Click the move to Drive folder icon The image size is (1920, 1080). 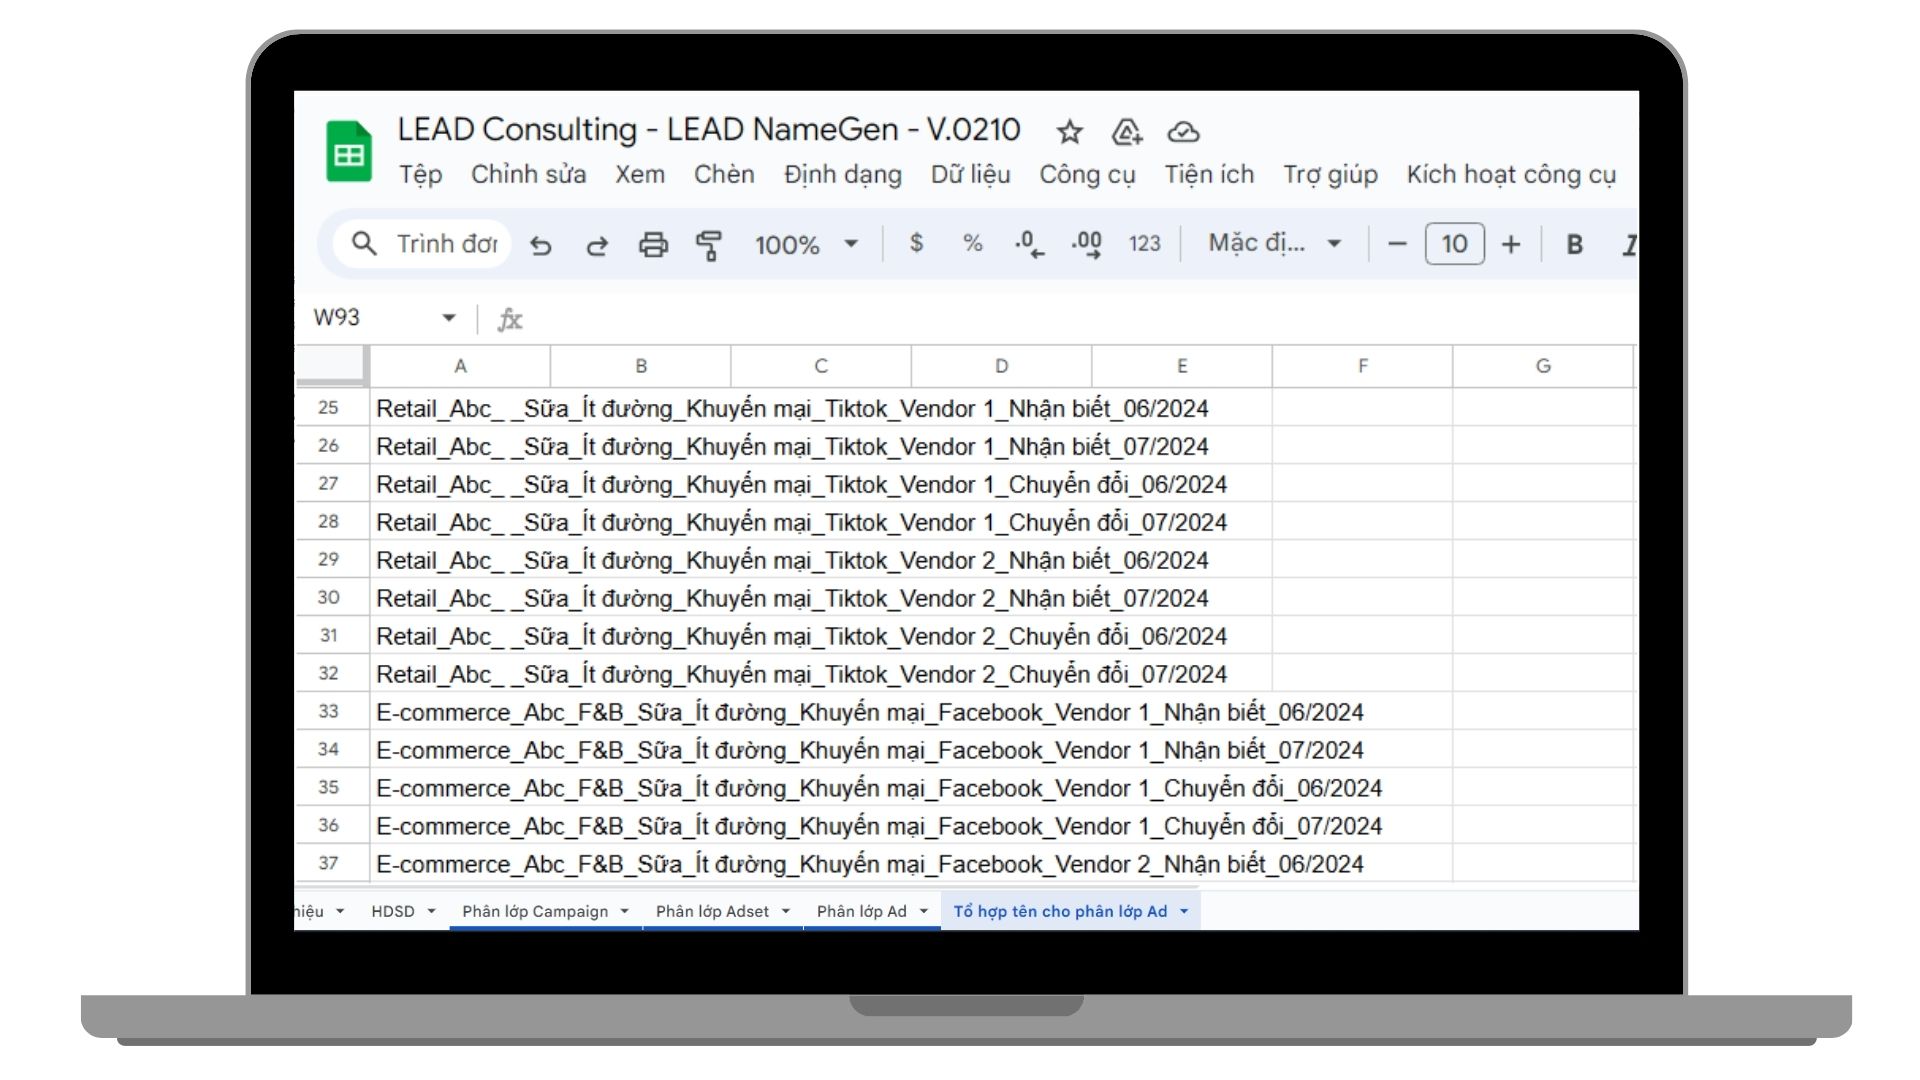pyautogui.click(x=1127, y=132)
